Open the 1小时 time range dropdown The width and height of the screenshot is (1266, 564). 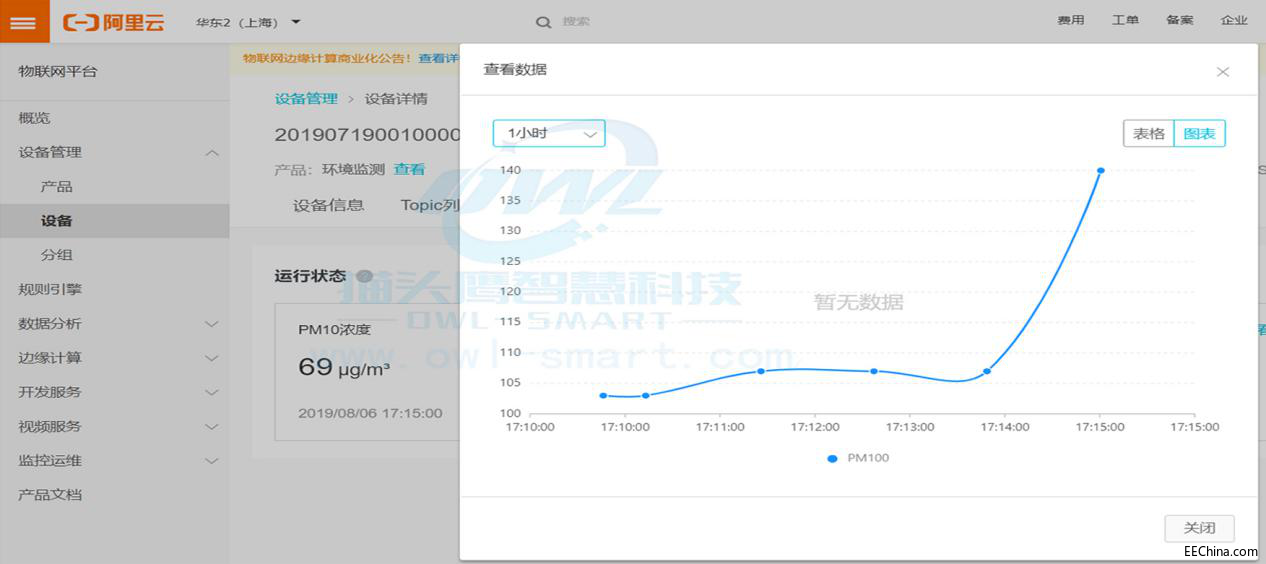click(549, 133)
